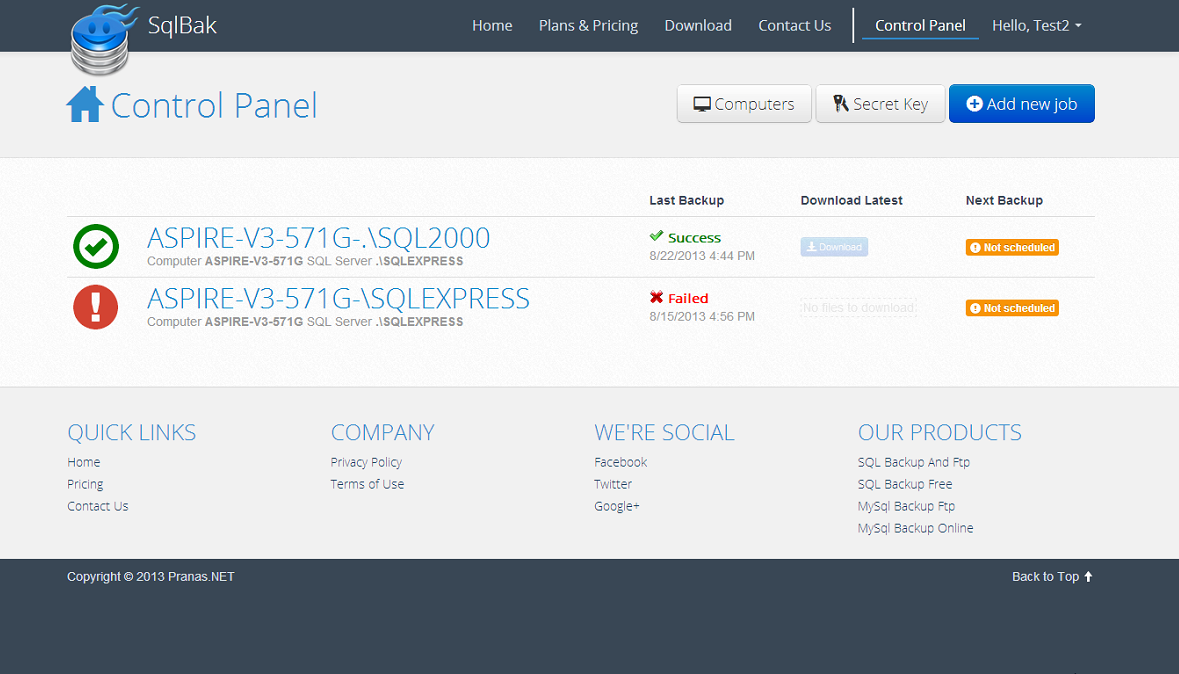Viewport: 1179px width, 674px height.
Task: Click the Control Panel page heading
Action: (214, 105)
